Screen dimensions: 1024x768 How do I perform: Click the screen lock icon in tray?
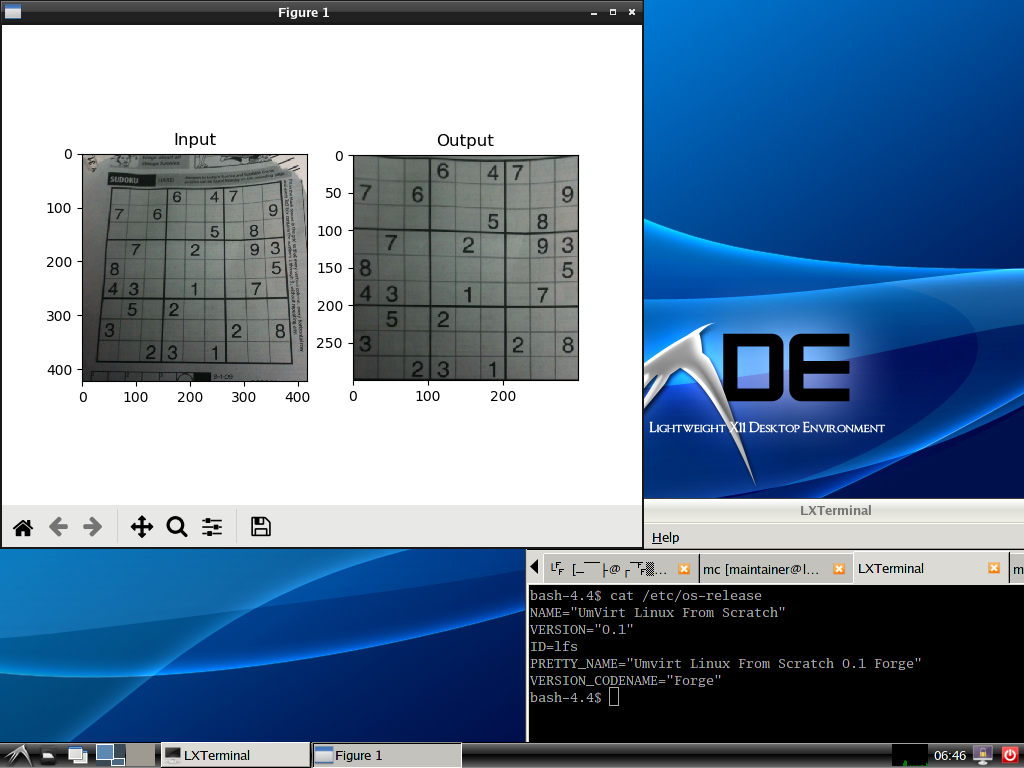pyautogui.click(x=983, y=755)
